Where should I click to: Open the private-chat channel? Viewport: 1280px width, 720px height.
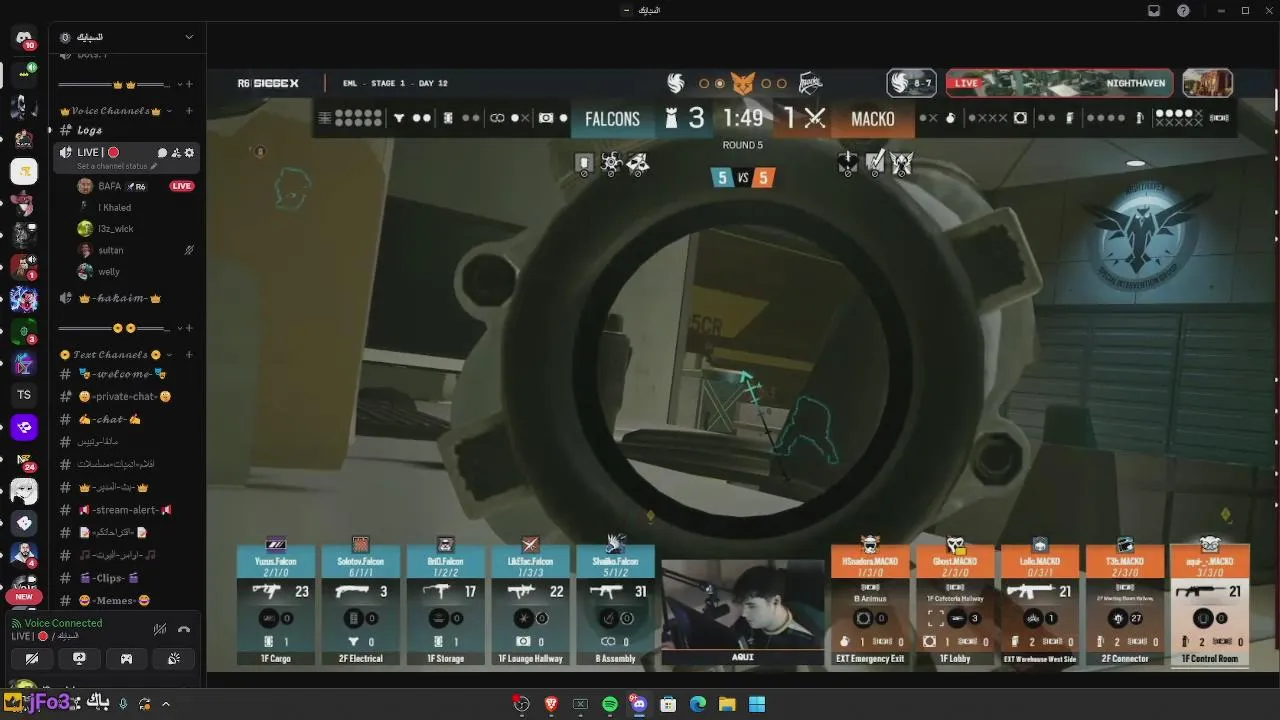(x=127, y=396)
